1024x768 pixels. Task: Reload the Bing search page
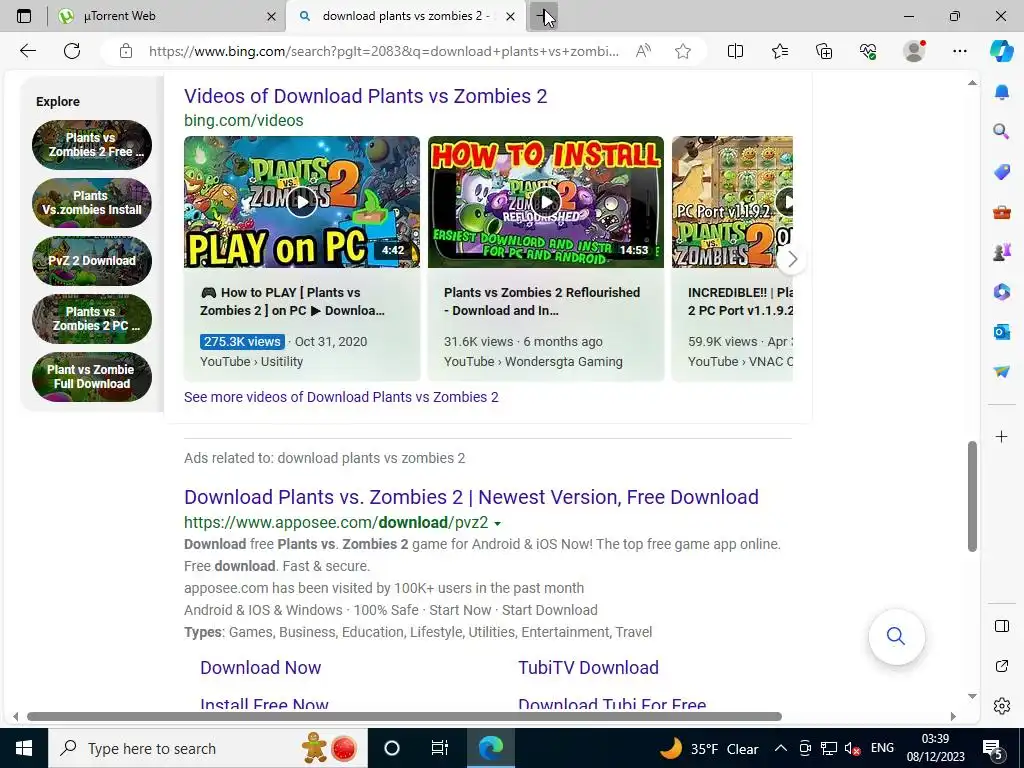(72, 51)
